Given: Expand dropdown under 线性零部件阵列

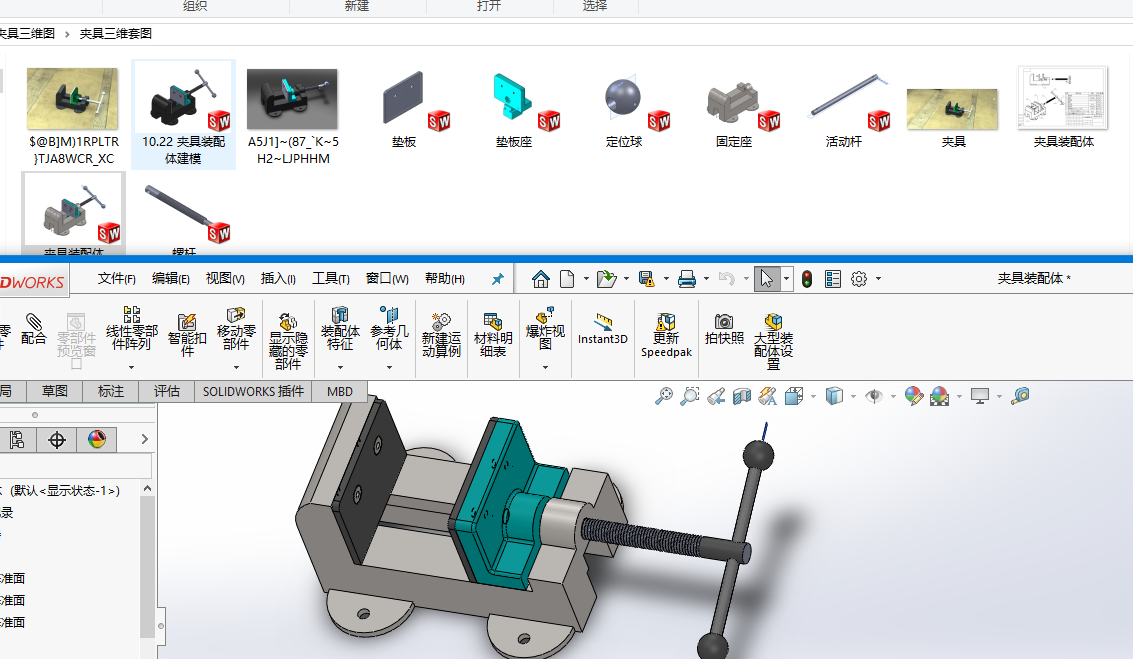Looking at the screenshot, I should pos(132,368).
